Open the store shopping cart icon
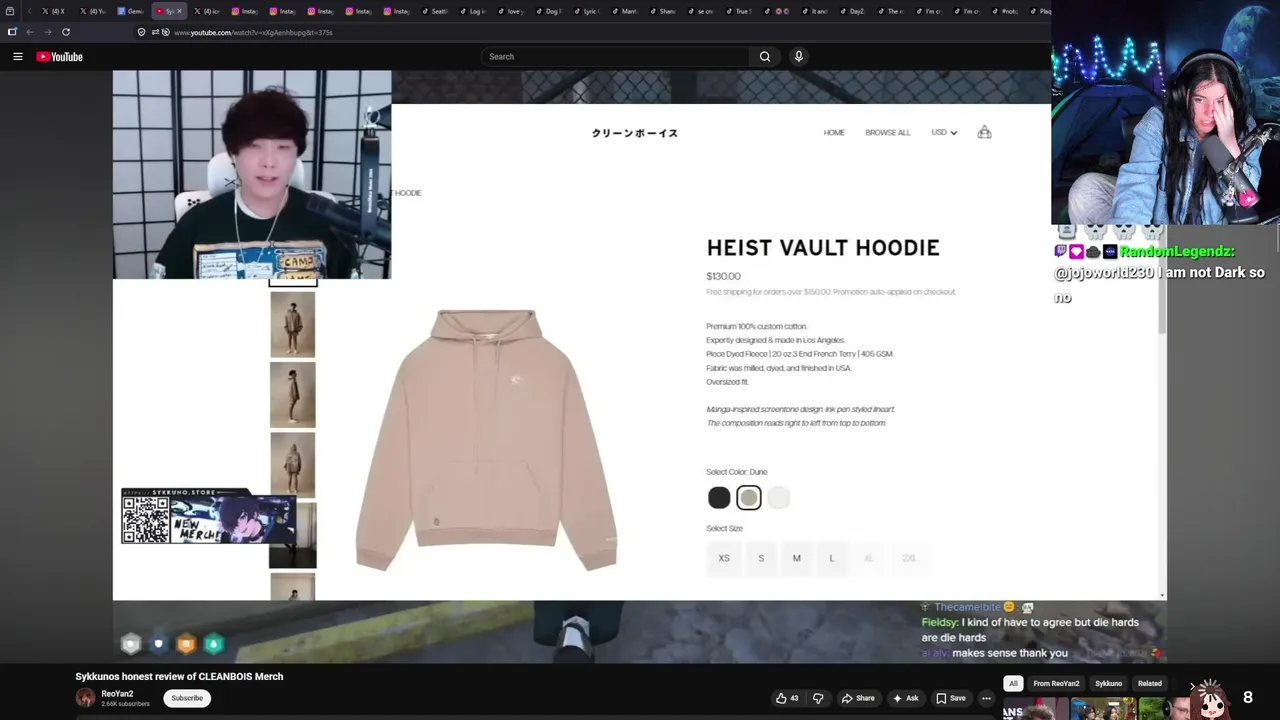The width and height of the screenshot is (1280, 720). (984, 132)
